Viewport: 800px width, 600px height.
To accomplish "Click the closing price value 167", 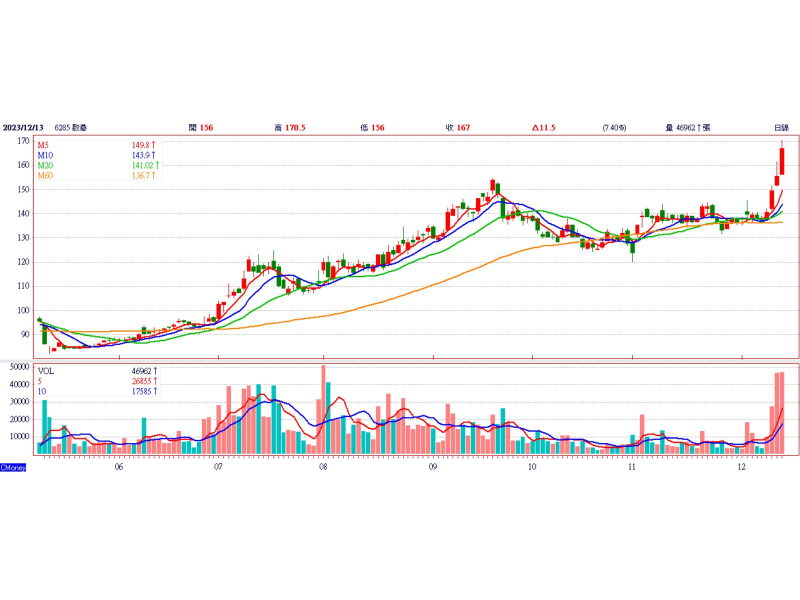I will [x=464, y=128].
